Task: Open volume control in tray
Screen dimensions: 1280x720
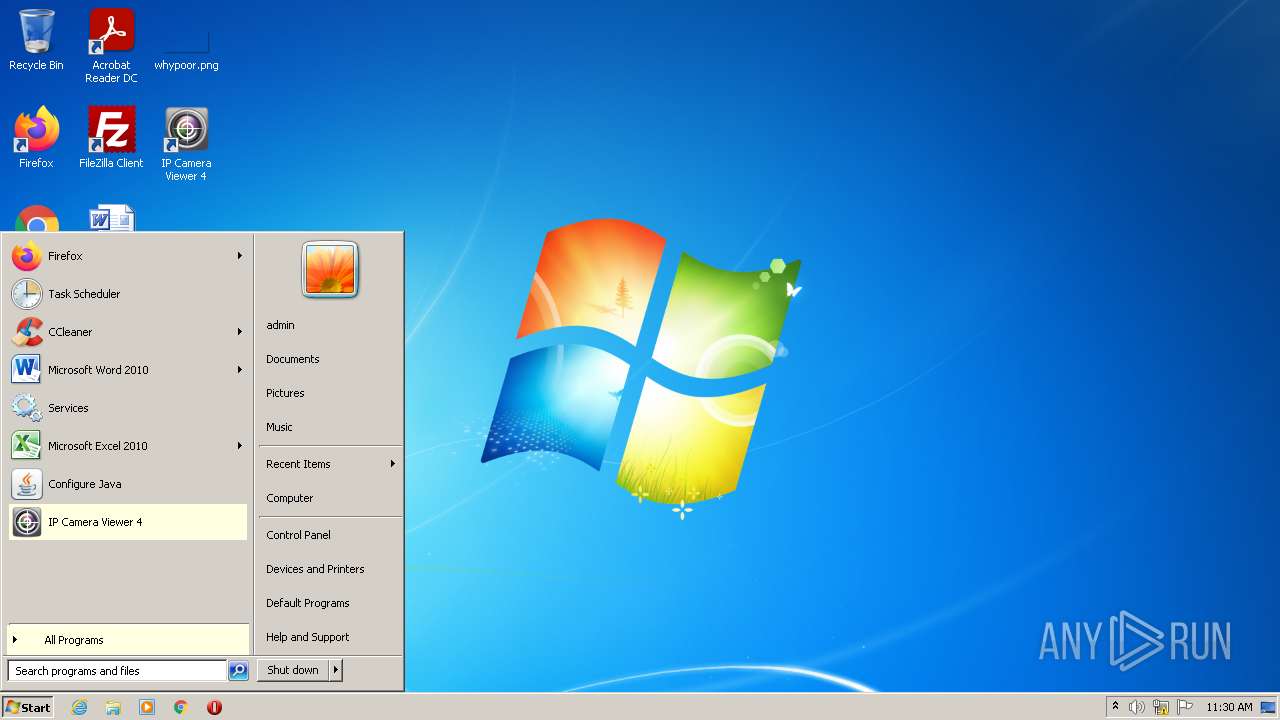Action: (x=1137, y=707)
